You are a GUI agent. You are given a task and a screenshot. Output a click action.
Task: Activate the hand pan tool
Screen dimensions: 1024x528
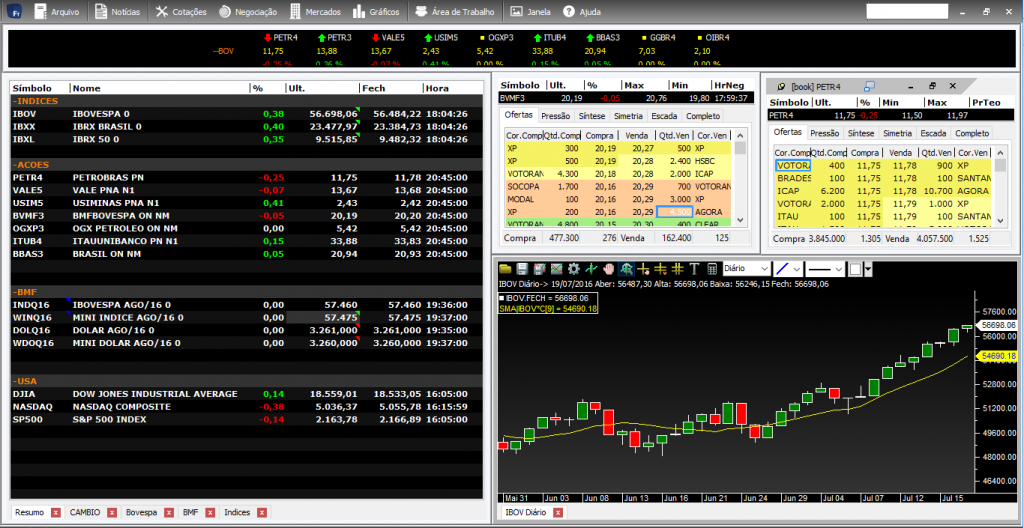pos(609,269)
